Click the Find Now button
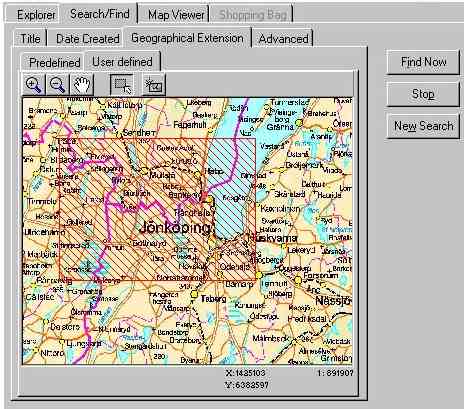 pyautogui.click(x=423, y=62)
